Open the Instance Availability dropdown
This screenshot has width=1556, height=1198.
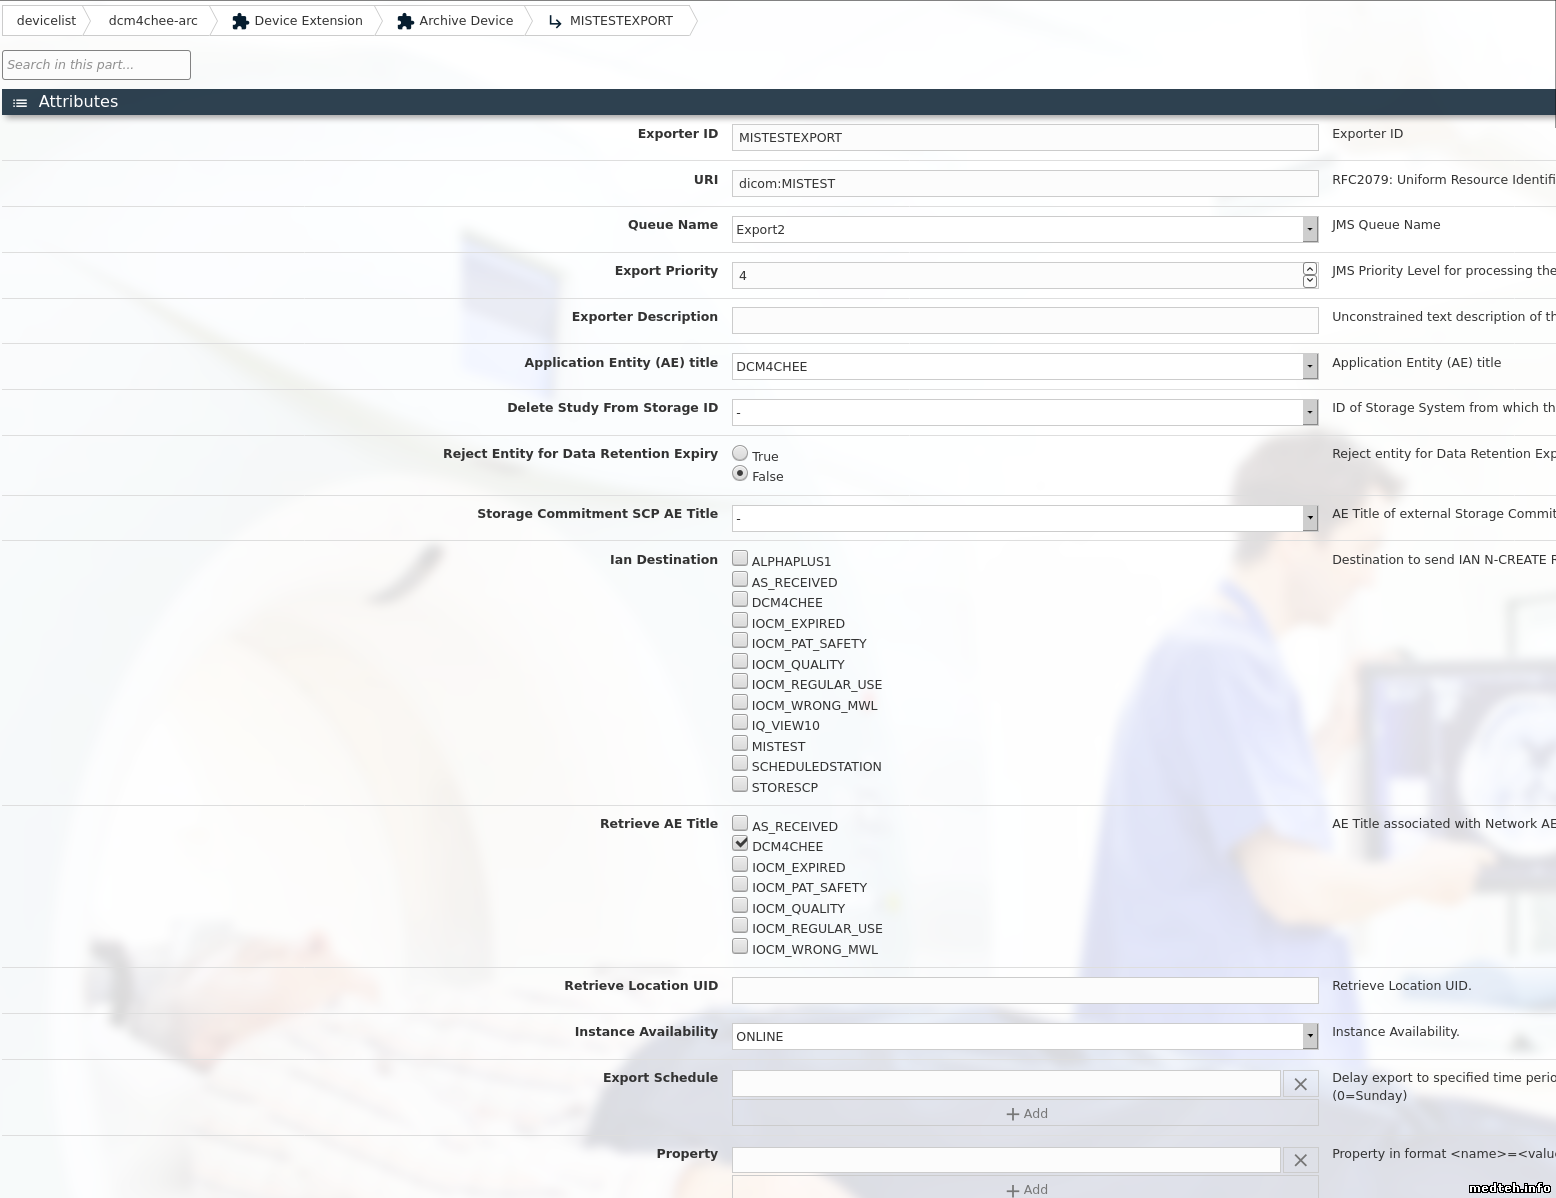point(1309,1037)
